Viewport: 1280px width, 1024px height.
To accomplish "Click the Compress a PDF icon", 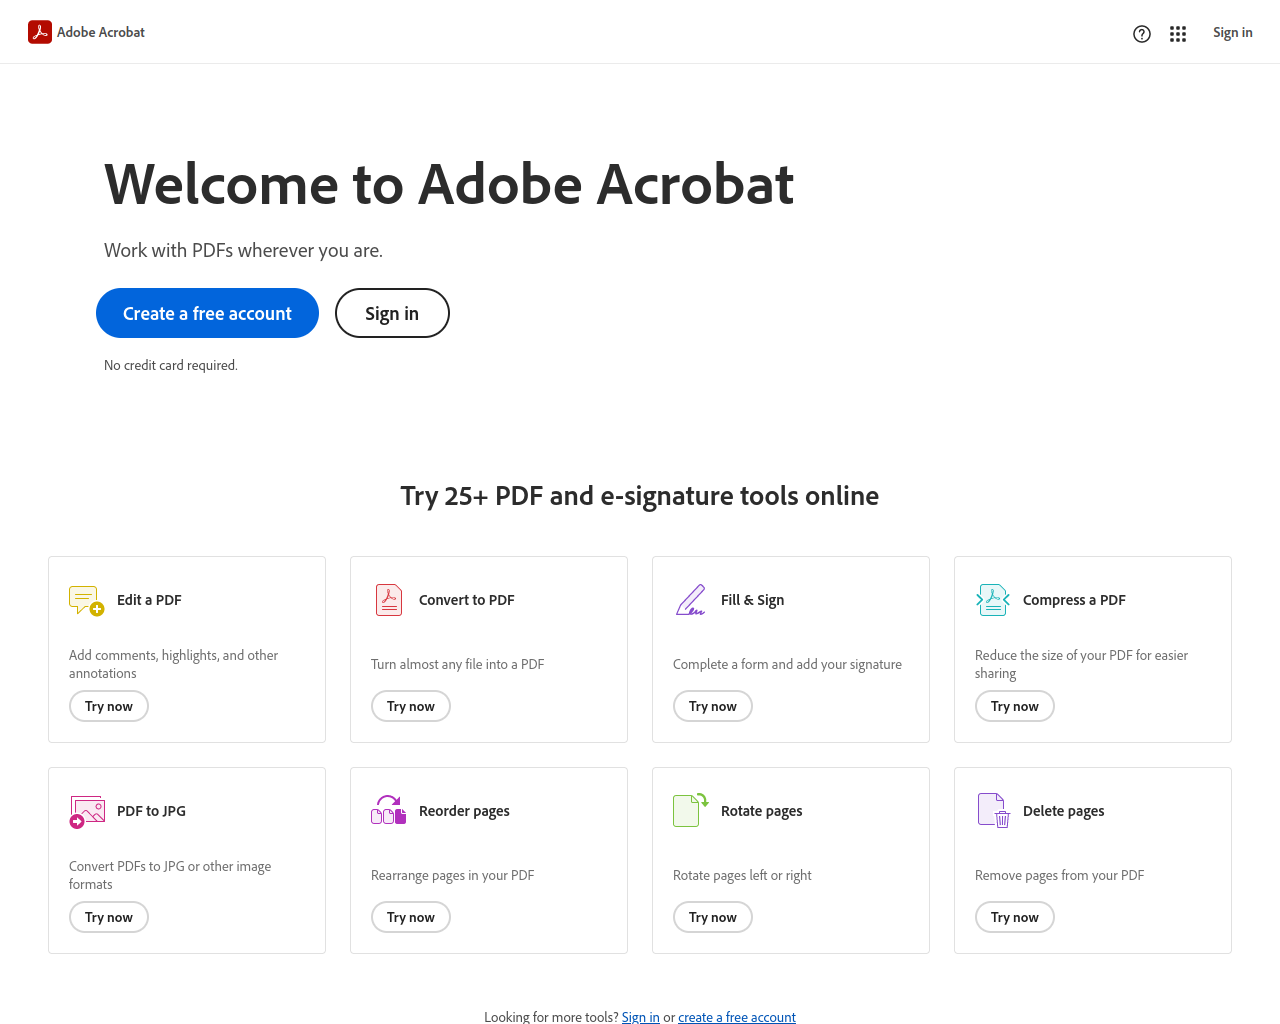I will click(x=993, y=600).
